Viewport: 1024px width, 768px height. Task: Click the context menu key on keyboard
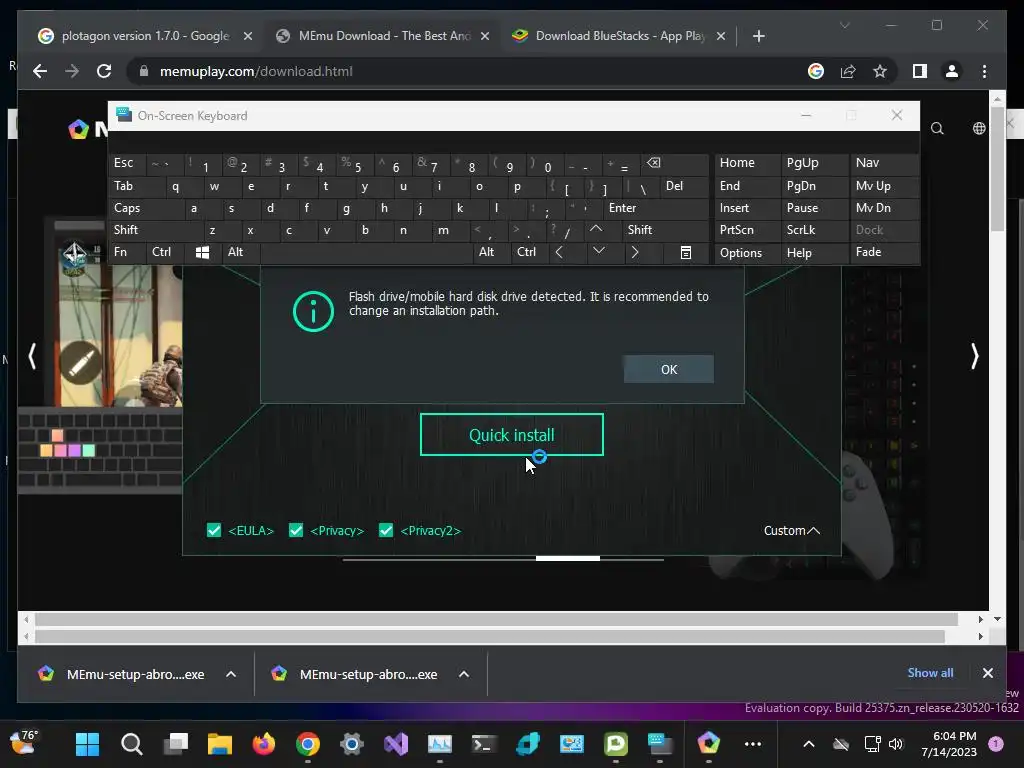686,252
